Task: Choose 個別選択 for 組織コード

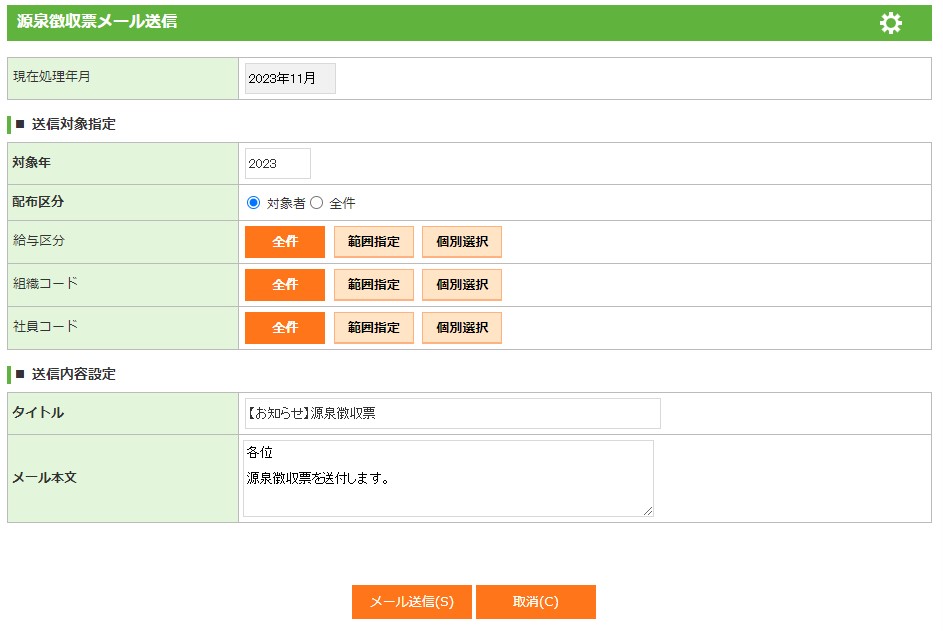Action: (x=461, y=285)
